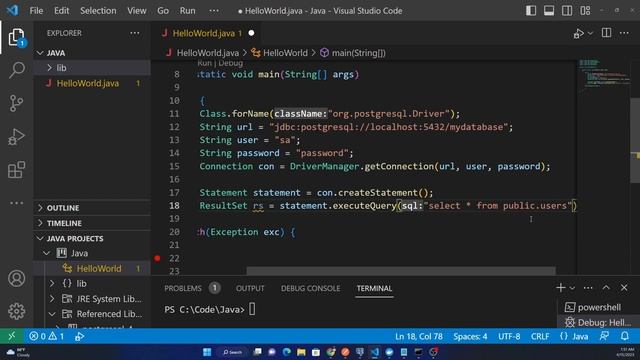This screenshot has height=360, width=640.
Task: Show errors and warnings count in status bar
Action: [x=47, y=336]
